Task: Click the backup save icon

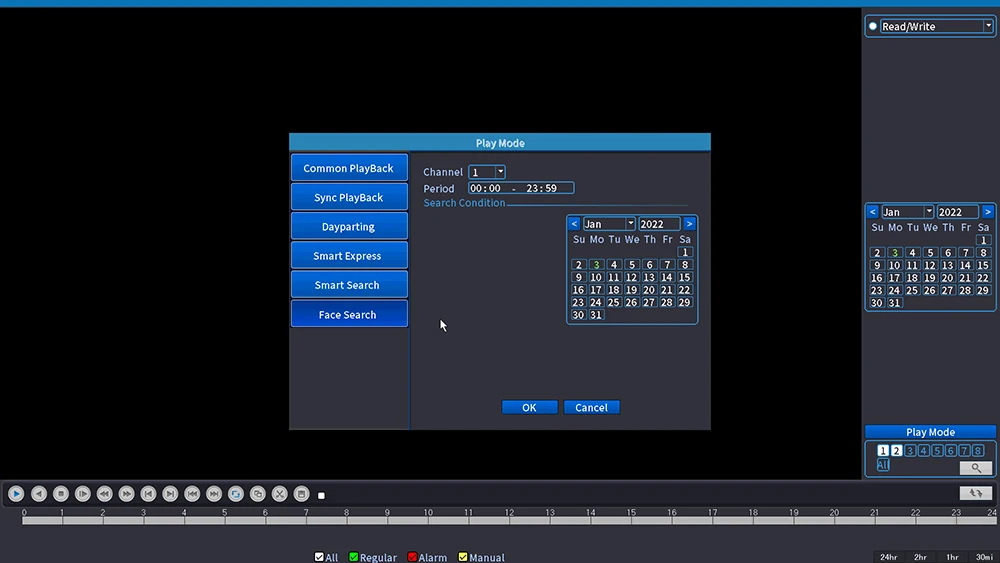Action: pyautogui.click(x=302, y=494)
